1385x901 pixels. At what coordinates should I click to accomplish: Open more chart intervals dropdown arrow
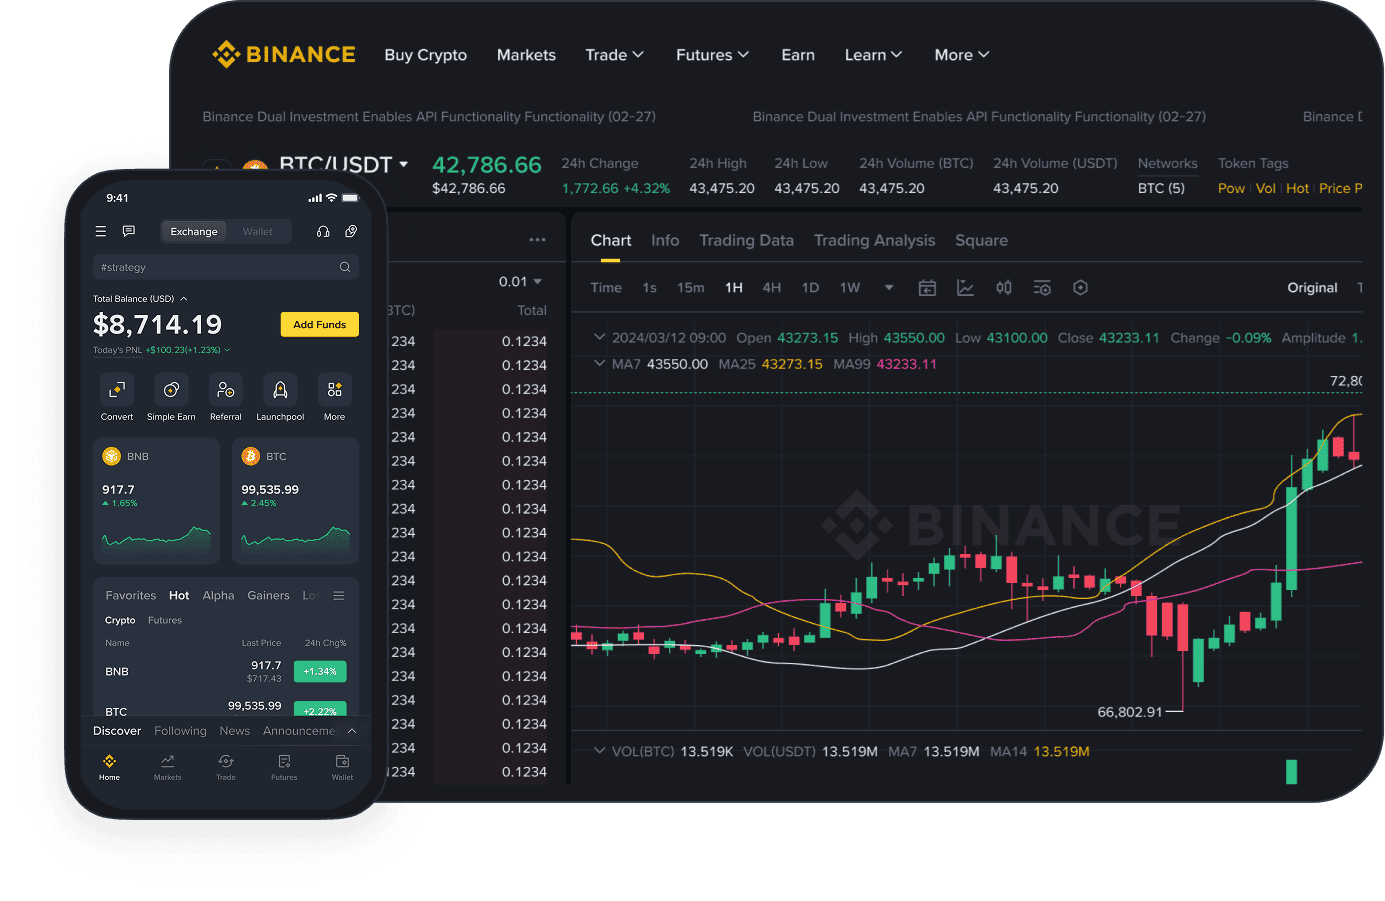pos(889,288)
